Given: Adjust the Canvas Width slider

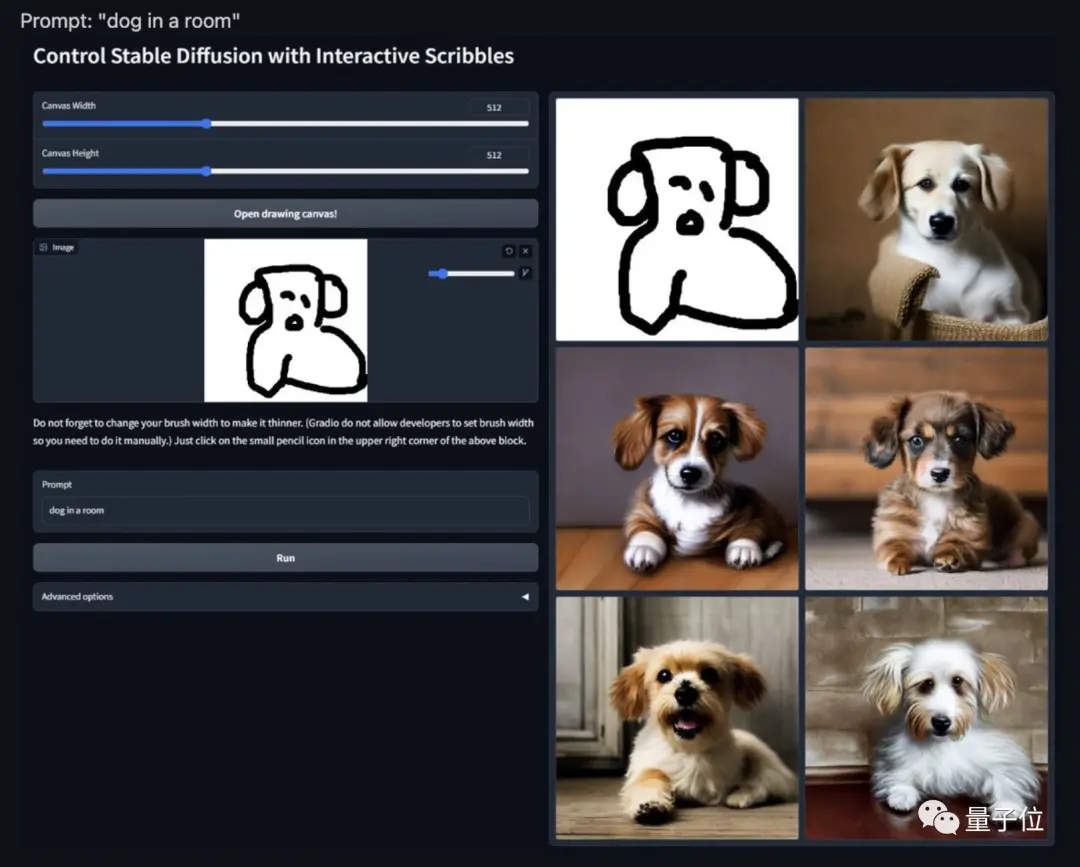Looking at the screenshot, I should (x=285, y=124).
